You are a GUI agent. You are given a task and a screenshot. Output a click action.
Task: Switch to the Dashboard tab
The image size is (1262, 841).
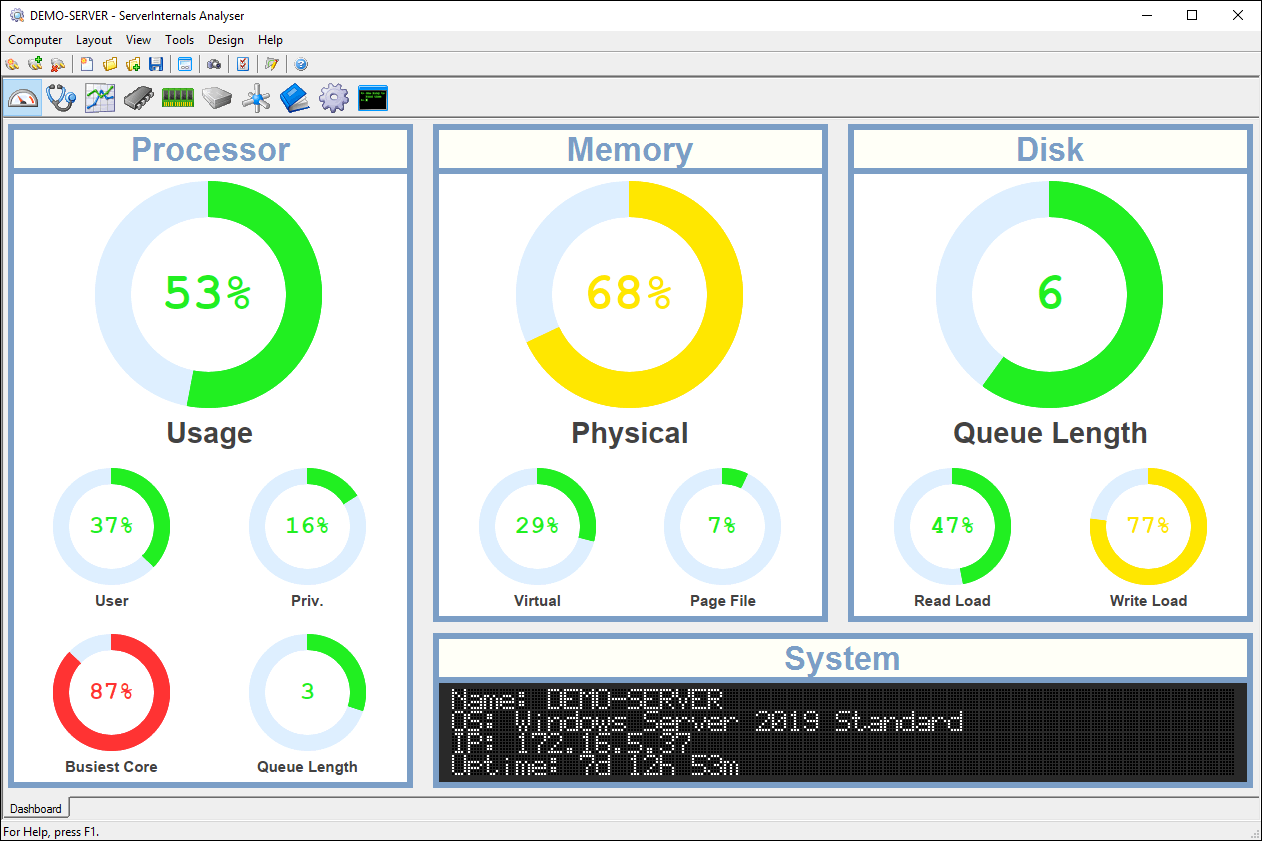(x=36, y=808)
